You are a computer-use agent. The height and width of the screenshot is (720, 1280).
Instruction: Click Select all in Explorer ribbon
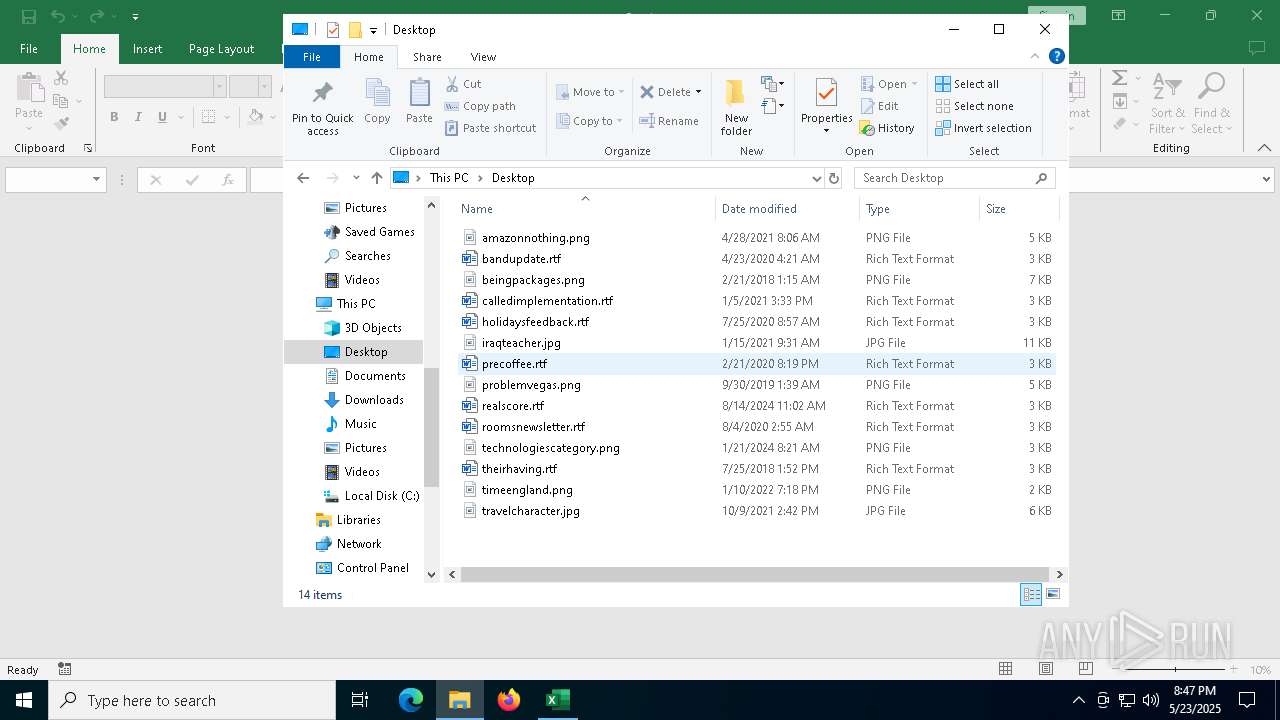[966, 84]
